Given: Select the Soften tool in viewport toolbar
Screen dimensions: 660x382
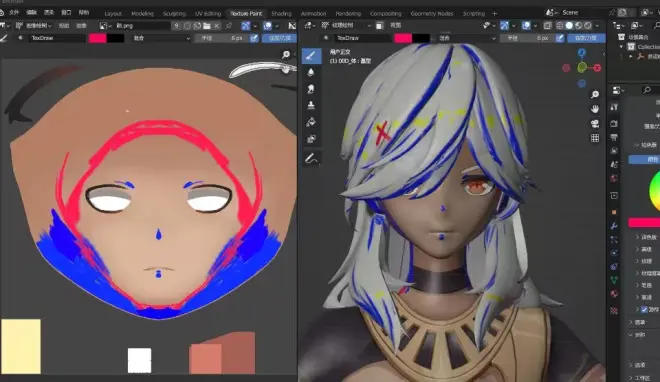Looking at the screenshot, I should click(x=311, y=72).
